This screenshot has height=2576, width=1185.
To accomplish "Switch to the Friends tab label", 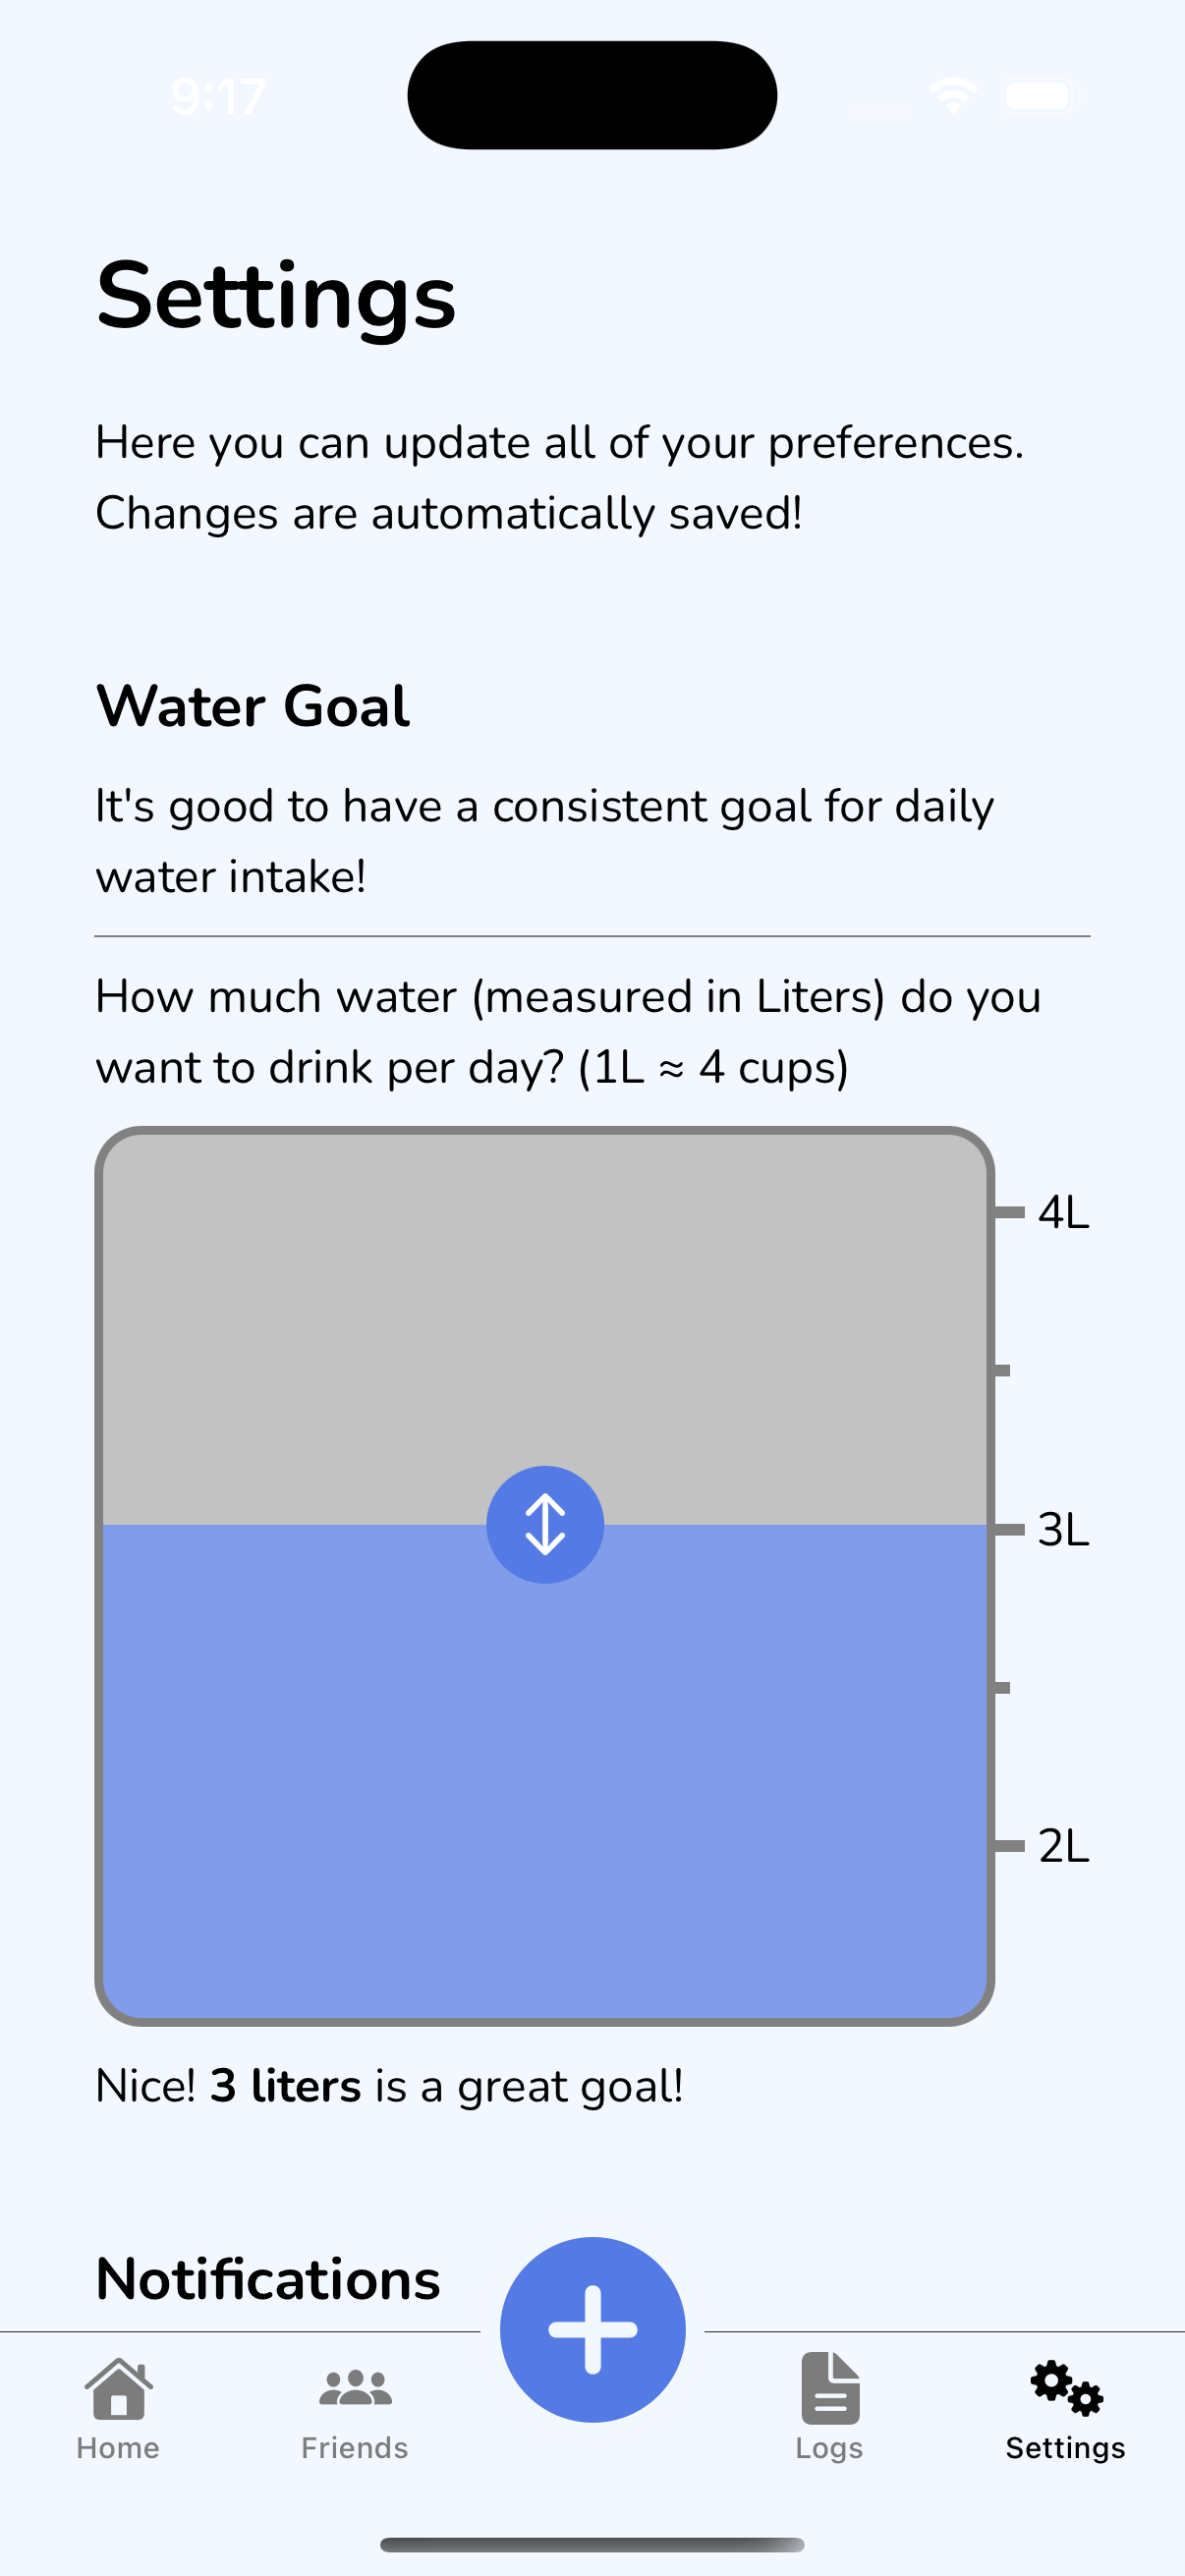I will click(x=355, y=2447).
